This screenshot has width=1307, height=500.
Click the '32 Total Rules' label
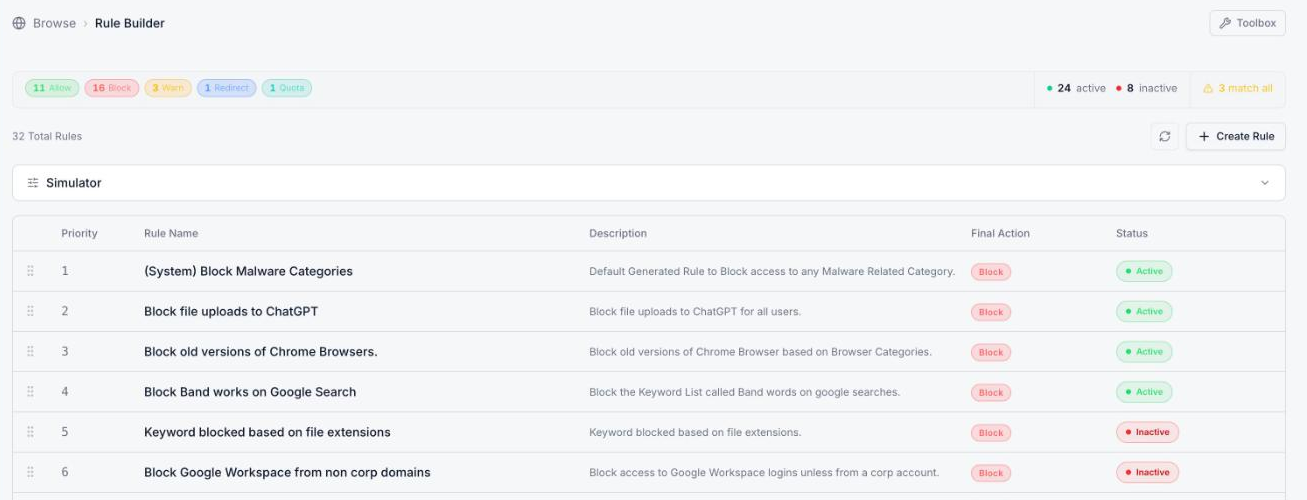(47, 136)
